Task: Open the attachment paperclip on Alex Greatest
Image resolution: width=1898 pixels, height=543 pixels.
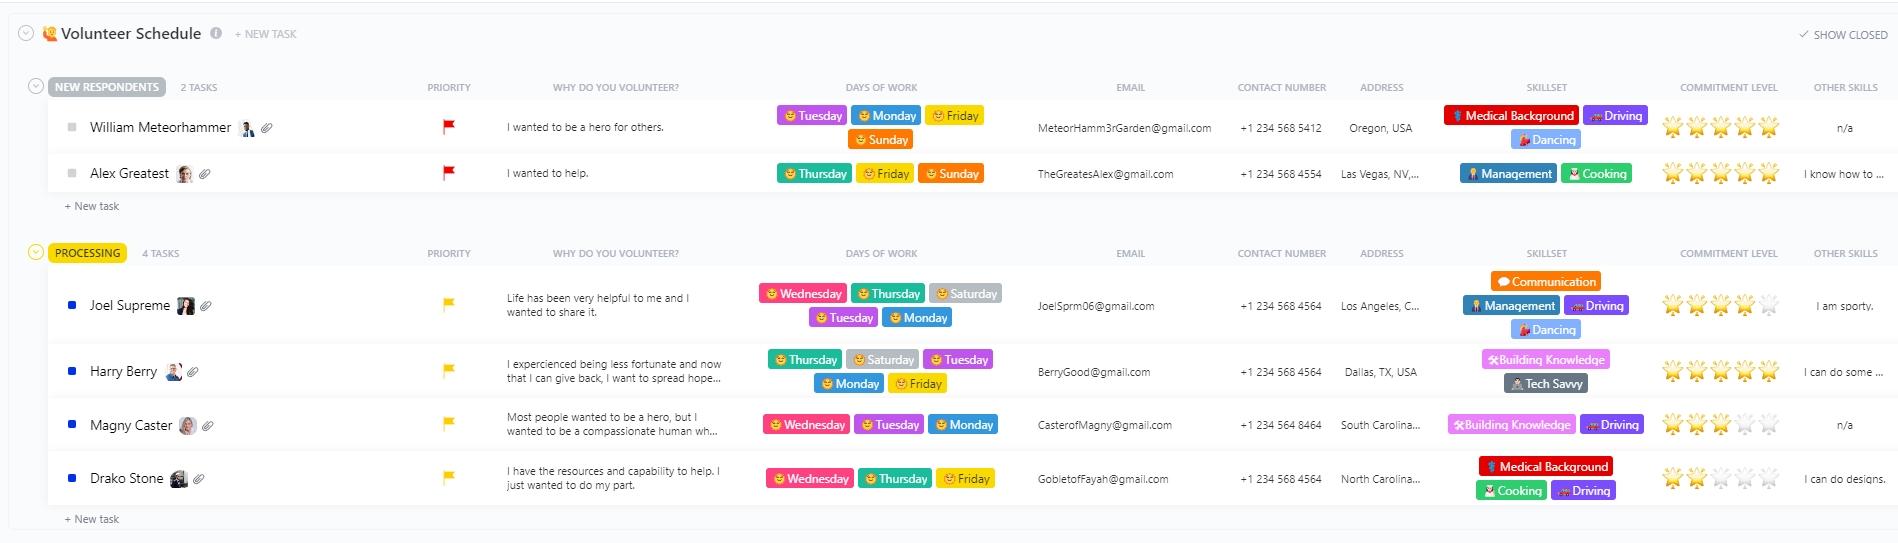Action: [x=204, y=174]
